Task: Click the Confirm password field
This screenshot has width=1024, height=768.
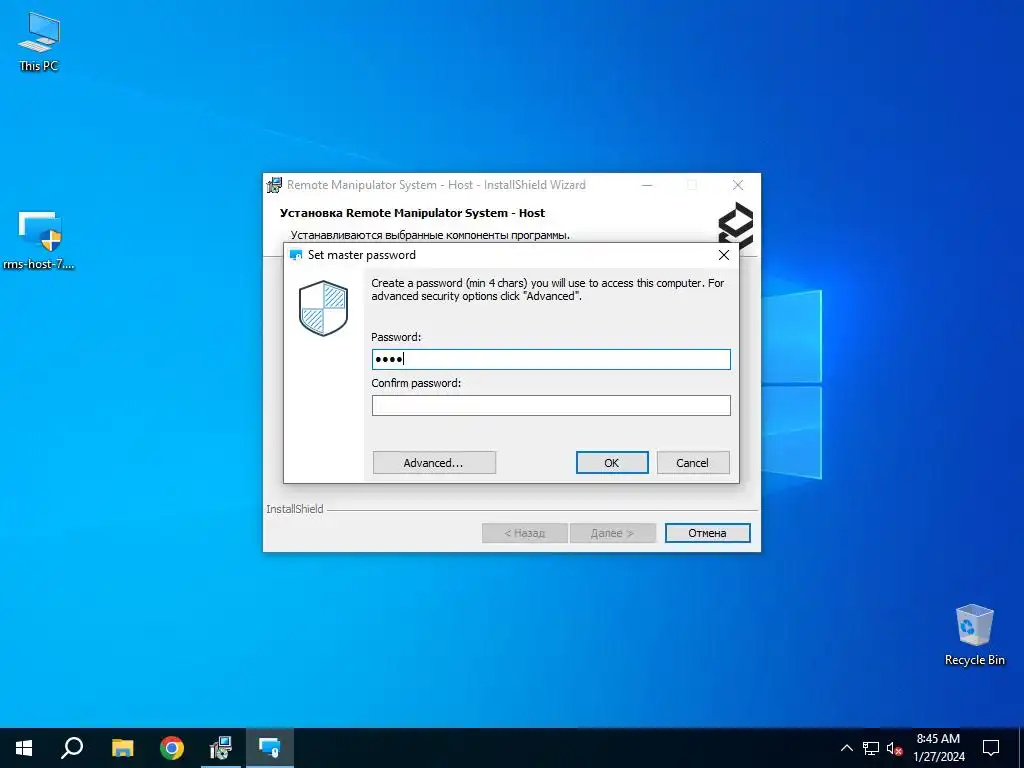Action: 551,406
